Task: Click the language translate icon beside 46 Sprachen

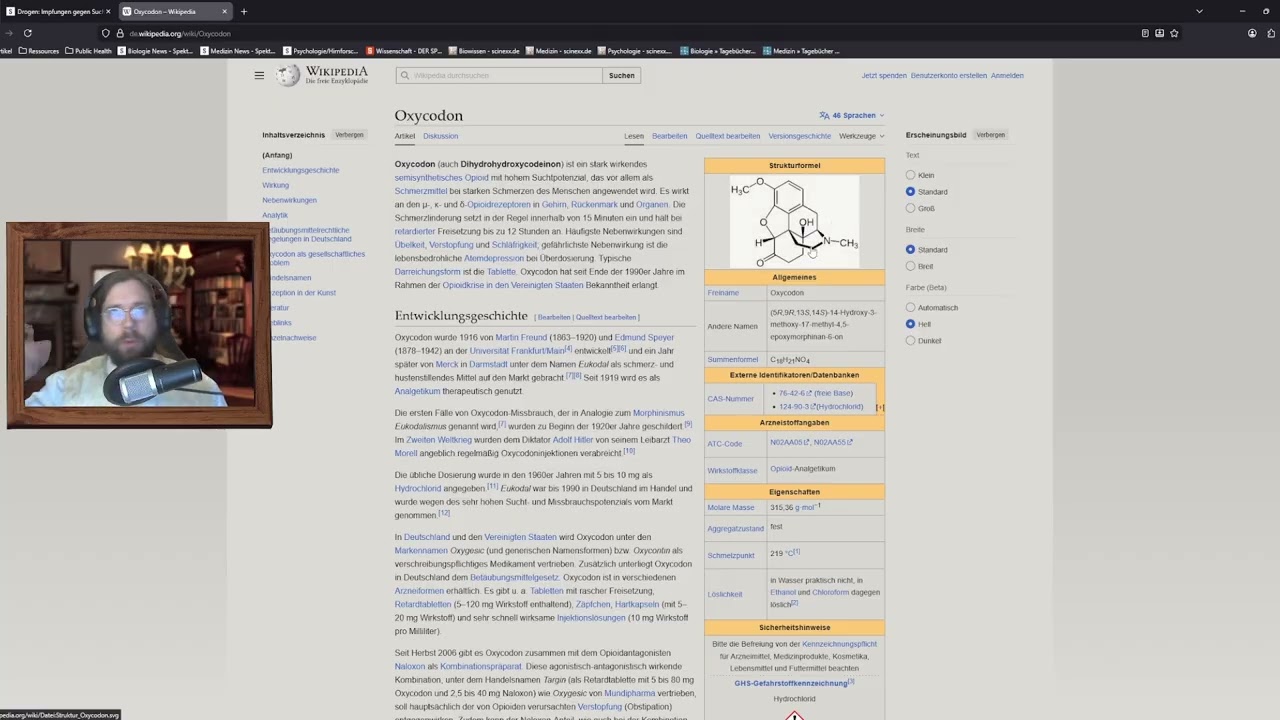Action: (x=824, y=115)
